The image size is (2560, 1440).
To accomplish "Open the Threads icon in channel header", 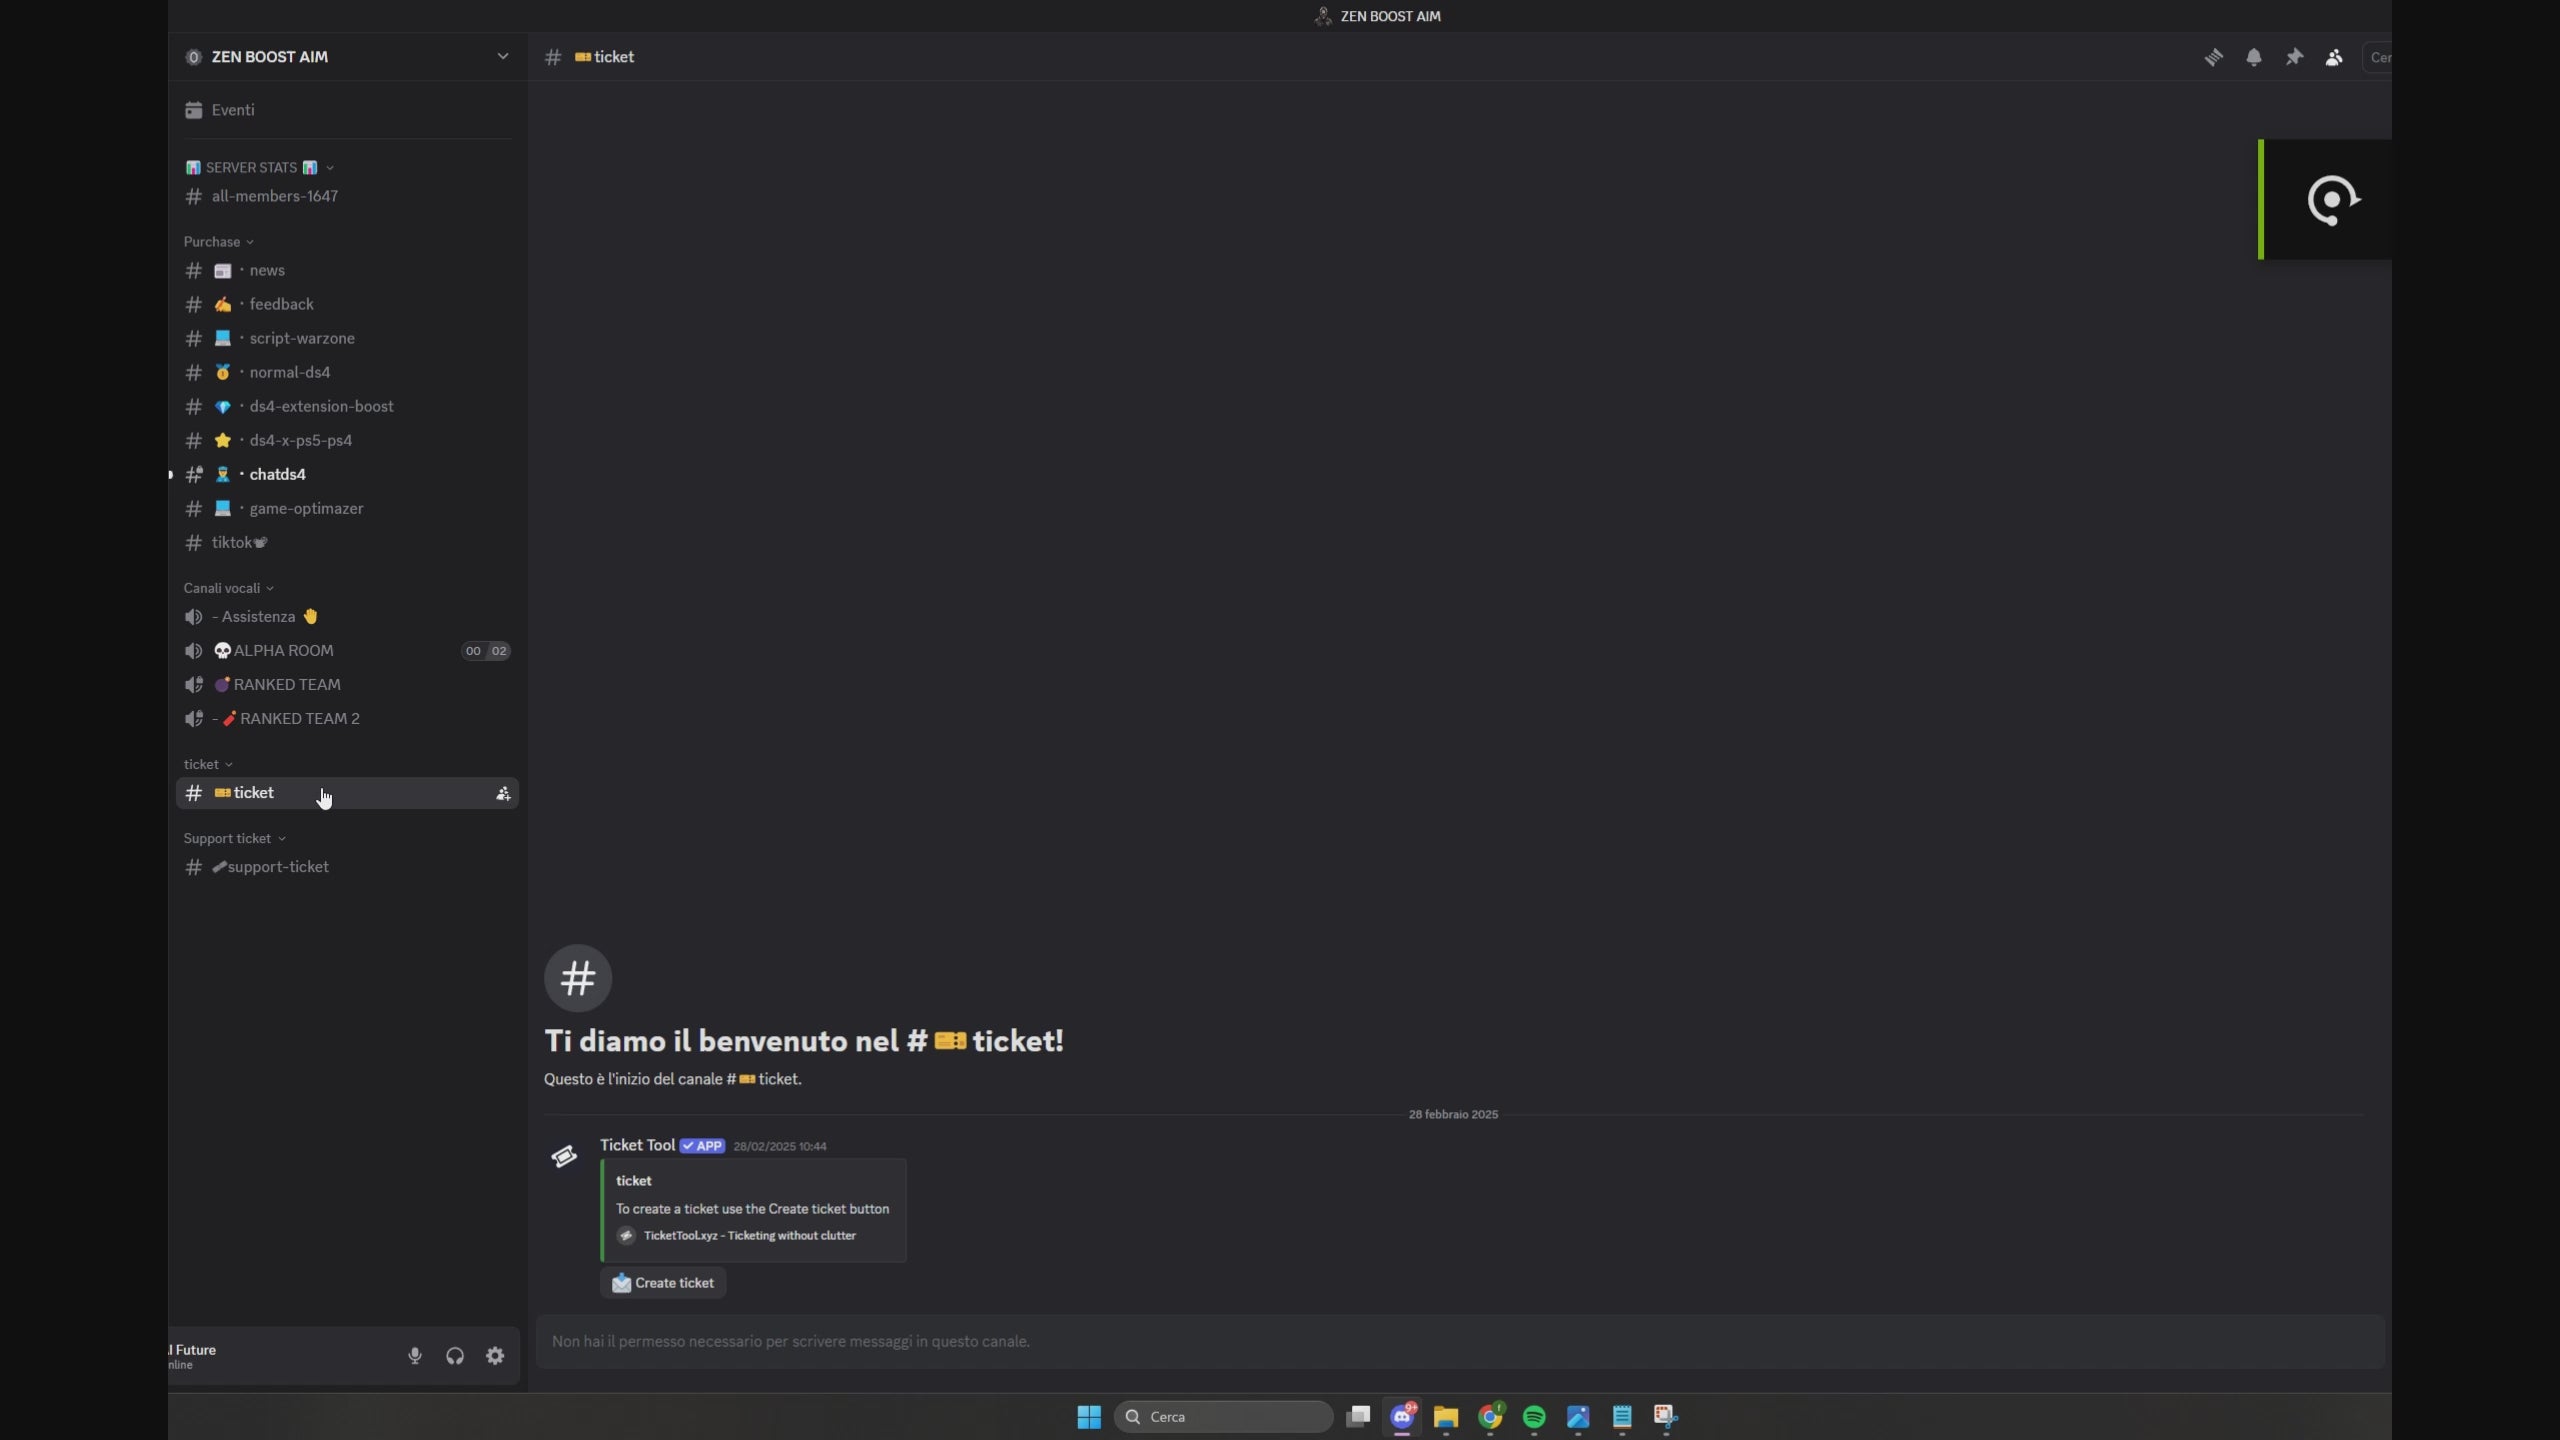I will (x=2213, y=57).
